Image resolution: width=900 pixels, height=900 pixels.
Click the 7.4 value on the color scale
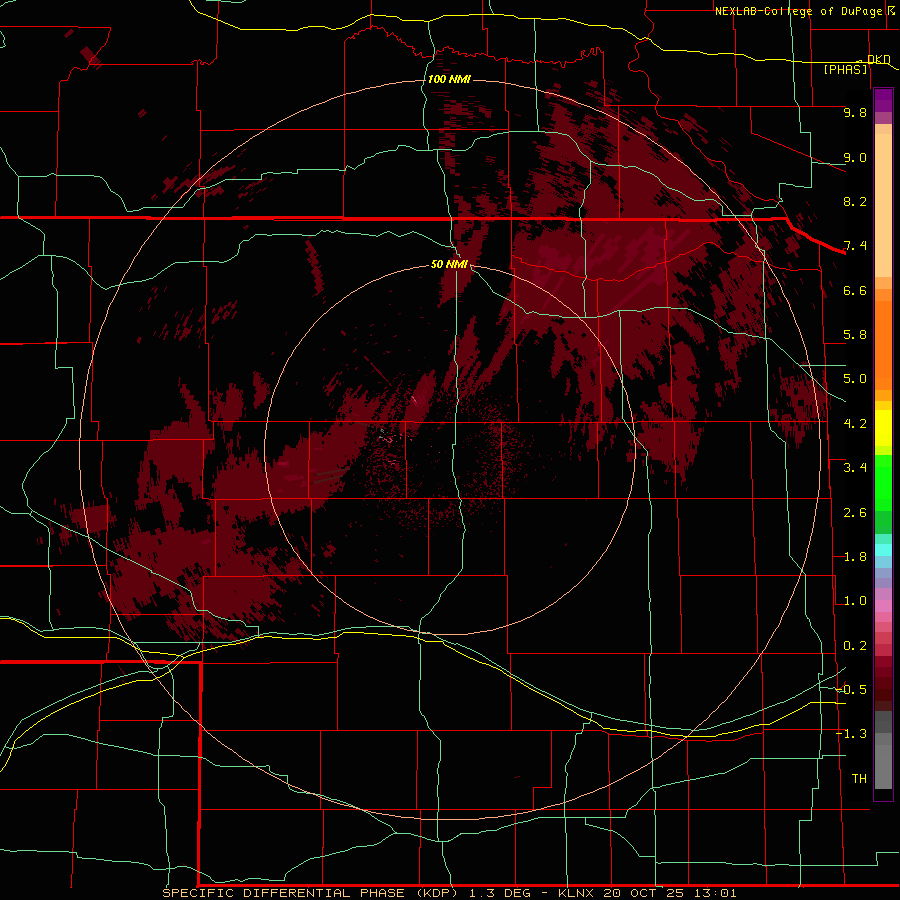[855, 246]
